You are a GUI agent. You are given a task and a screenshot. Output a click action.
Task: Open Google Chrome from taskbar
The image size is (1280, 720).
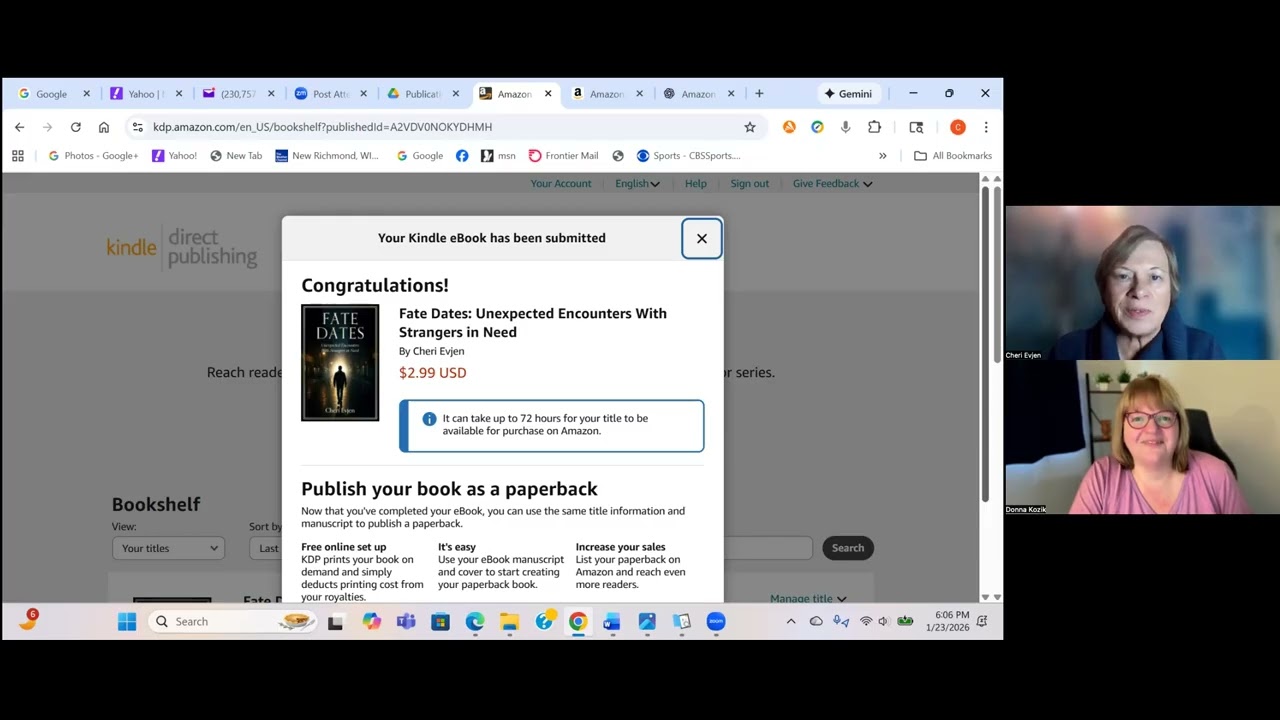(578, 621)
